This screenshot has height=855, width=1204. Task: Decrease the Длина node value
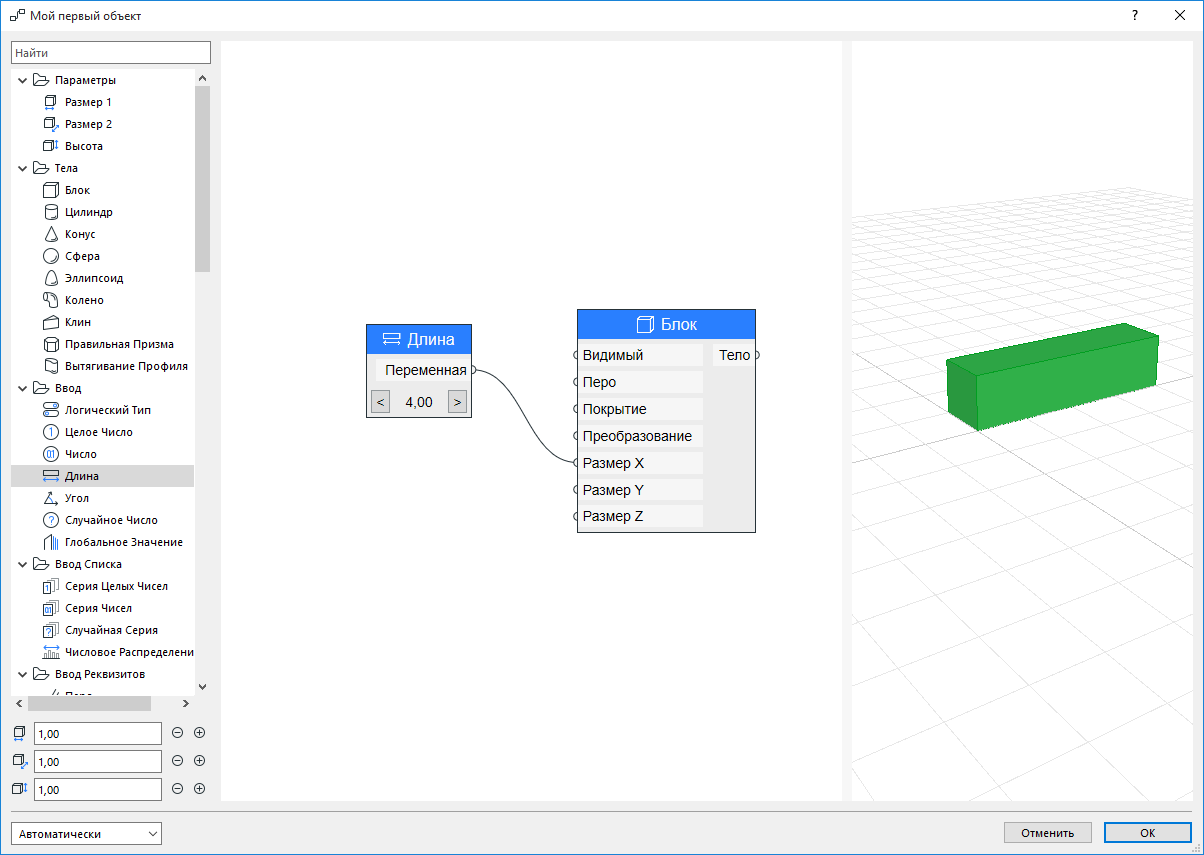[x=380, y=402]
